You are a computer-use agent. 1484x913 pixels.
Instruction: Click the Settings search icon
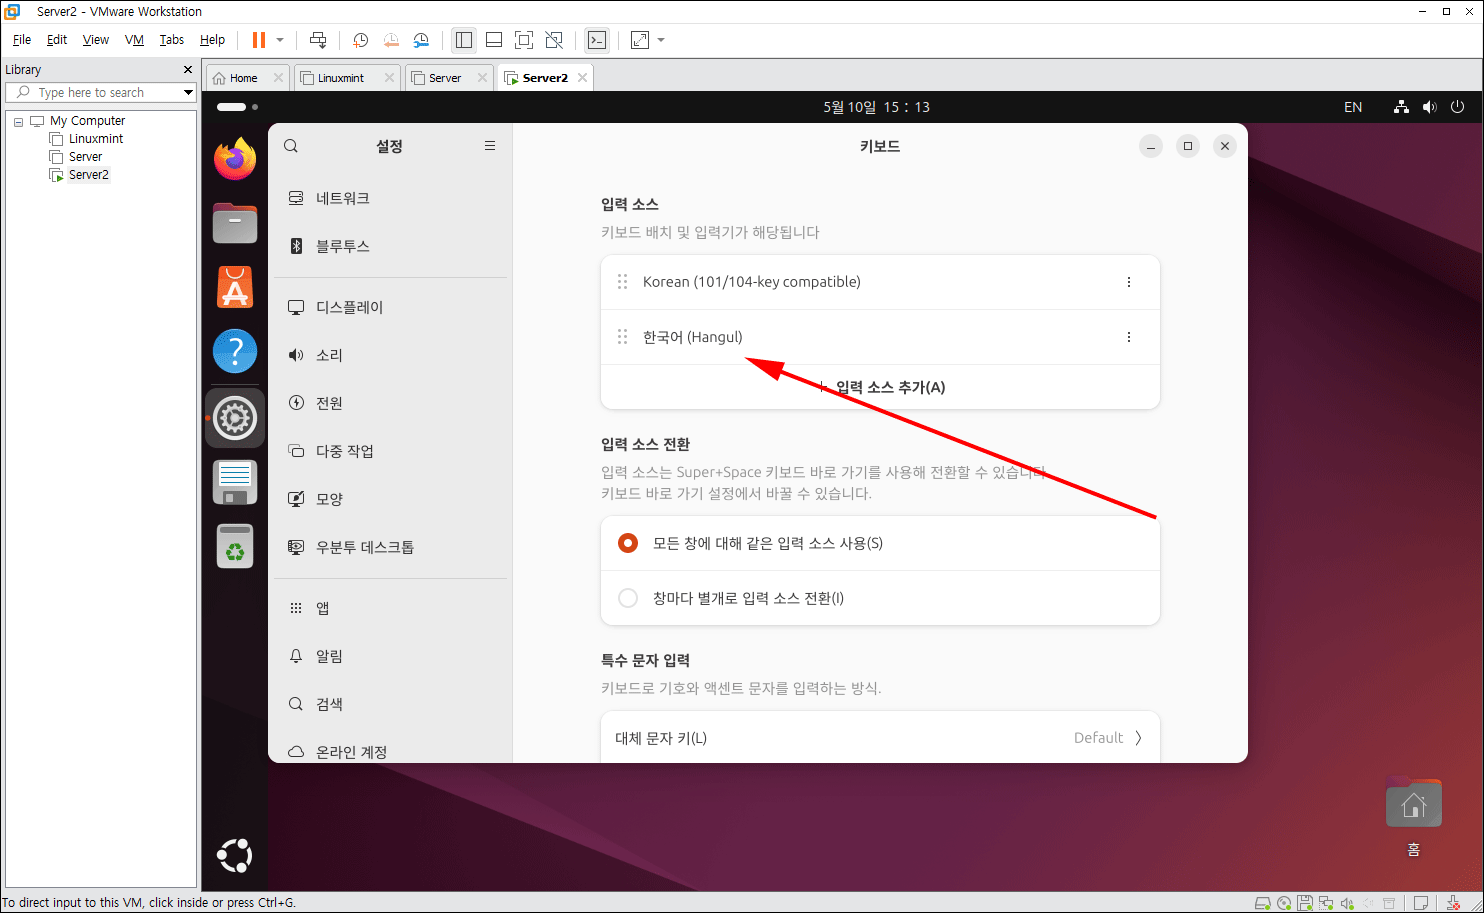pyautogui.click(x=291, y=146)
